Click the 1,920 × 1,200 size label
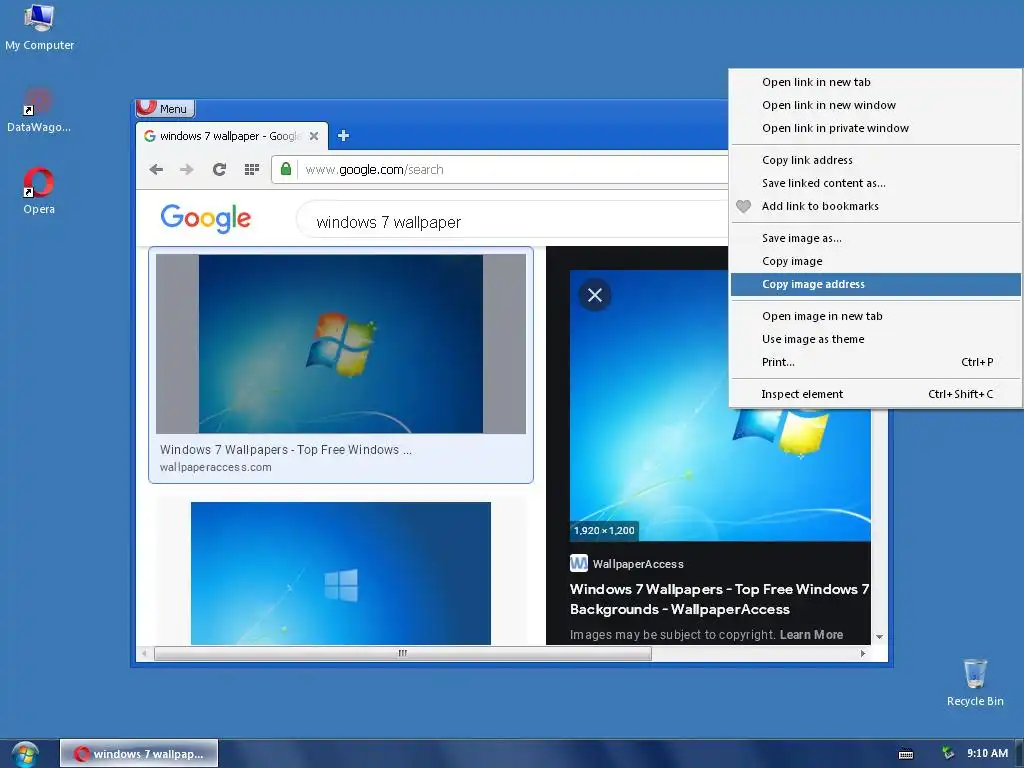Viewport: 1024px width, 768px height. point(604,530)
